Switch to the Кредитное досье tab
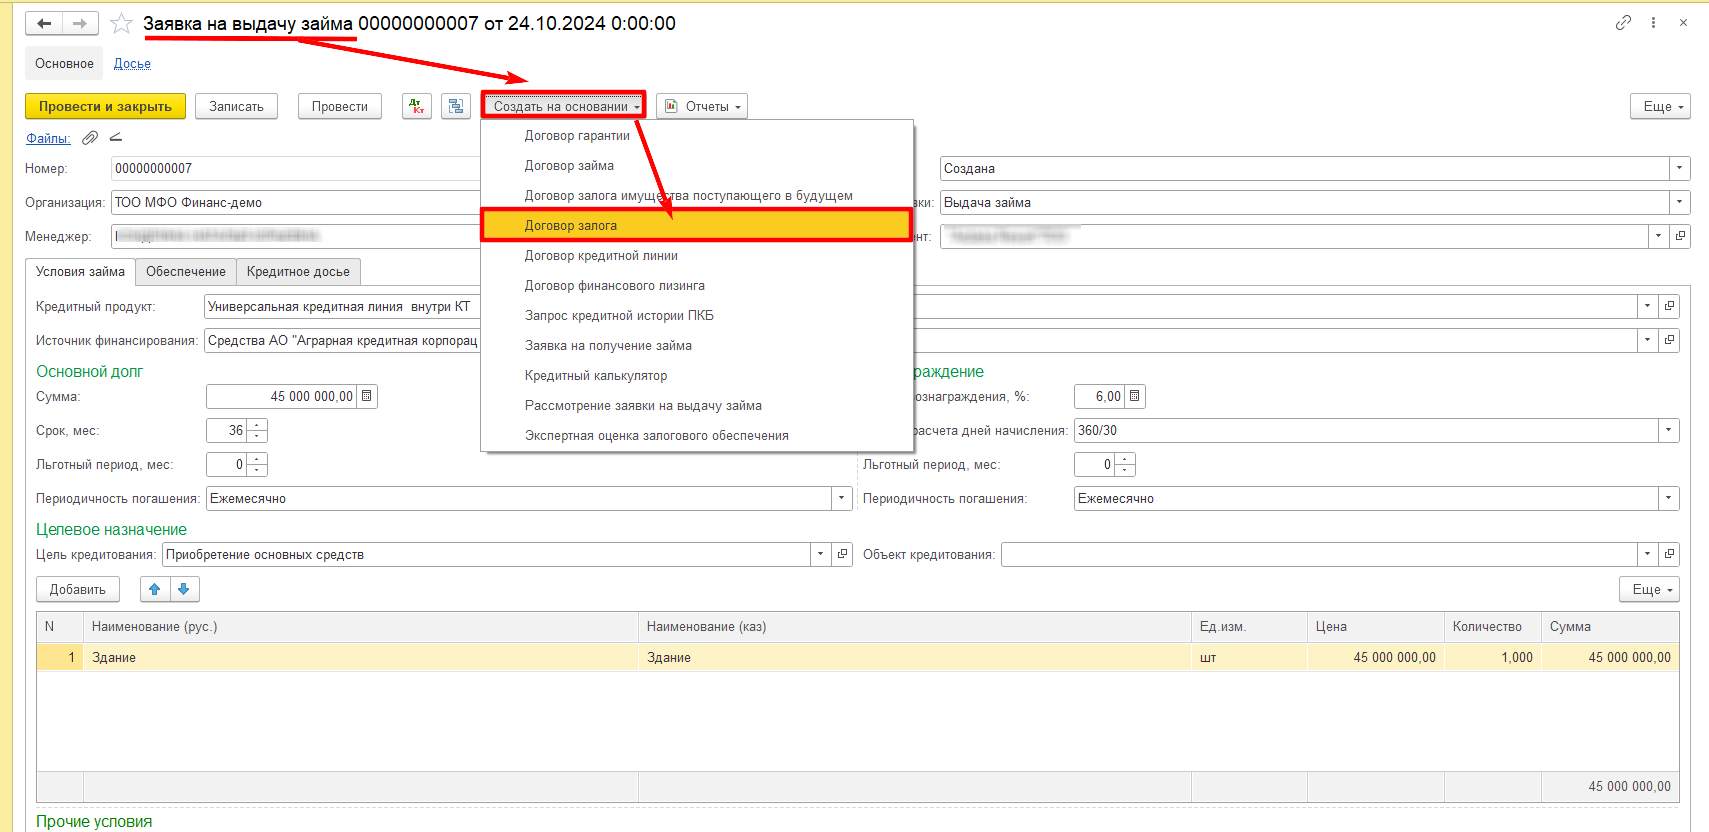This screenshot has height=832, width=1709. coord(298,272)
